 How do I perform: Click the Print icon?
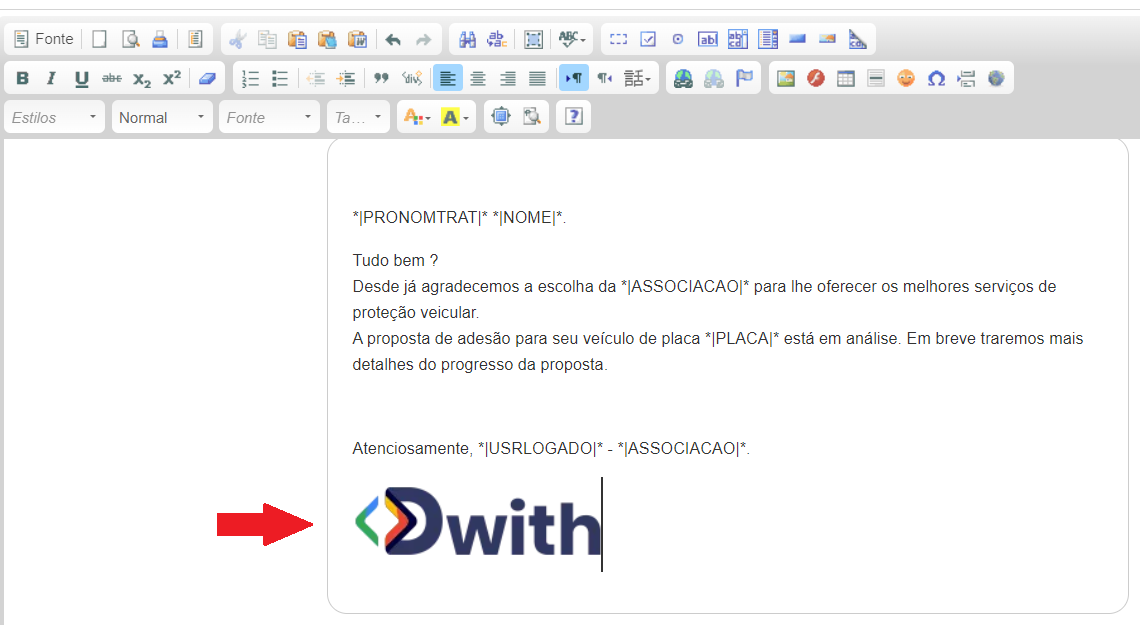click(160, 39)
